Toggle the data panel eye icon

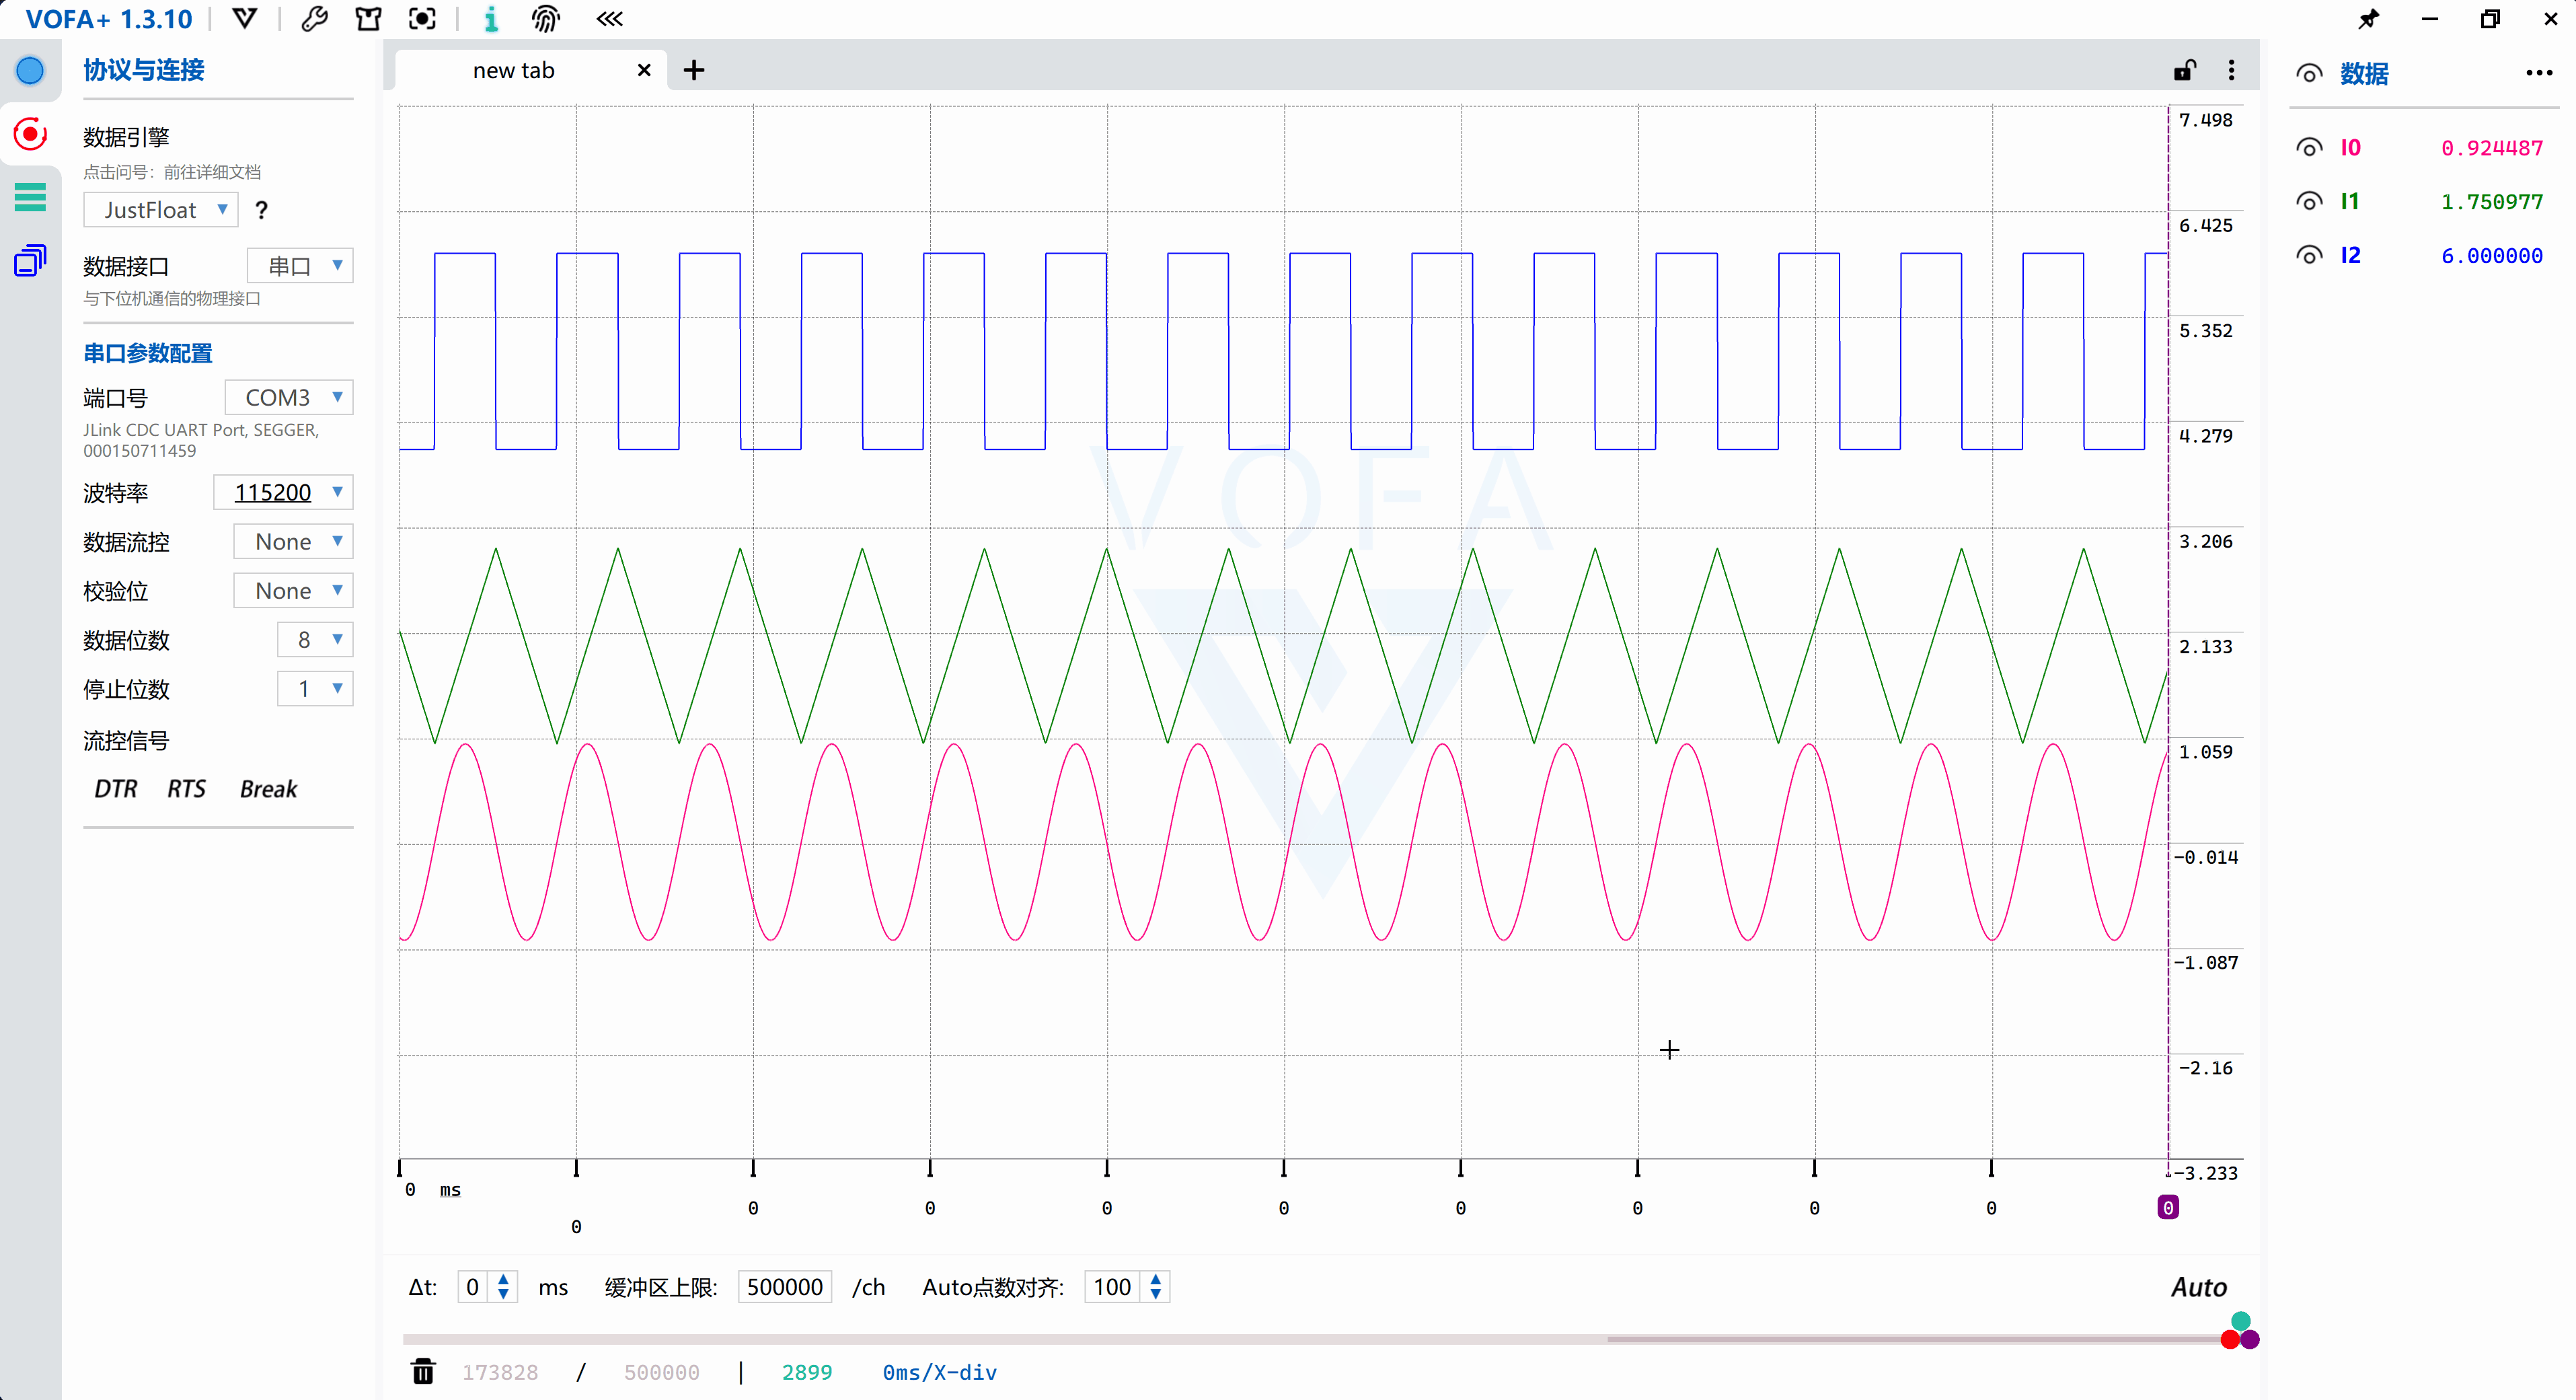pyautogui.click(x=2309, y=74)
